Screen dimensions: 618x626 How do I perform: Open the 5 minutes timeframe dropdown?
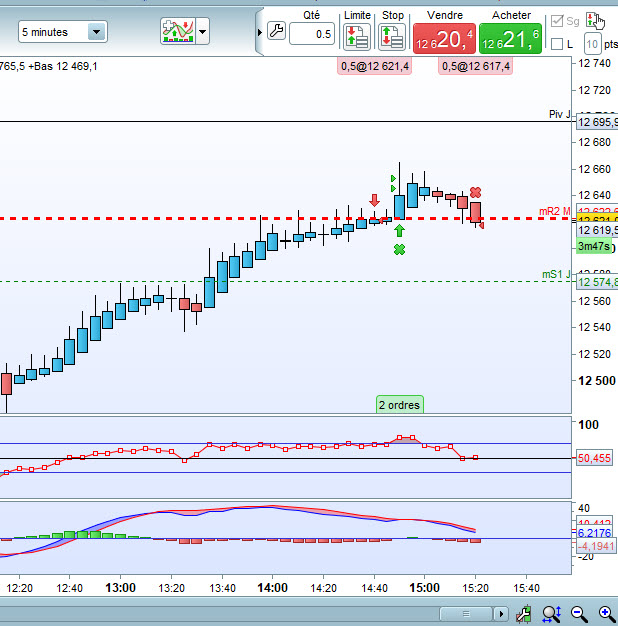(62, 32)
